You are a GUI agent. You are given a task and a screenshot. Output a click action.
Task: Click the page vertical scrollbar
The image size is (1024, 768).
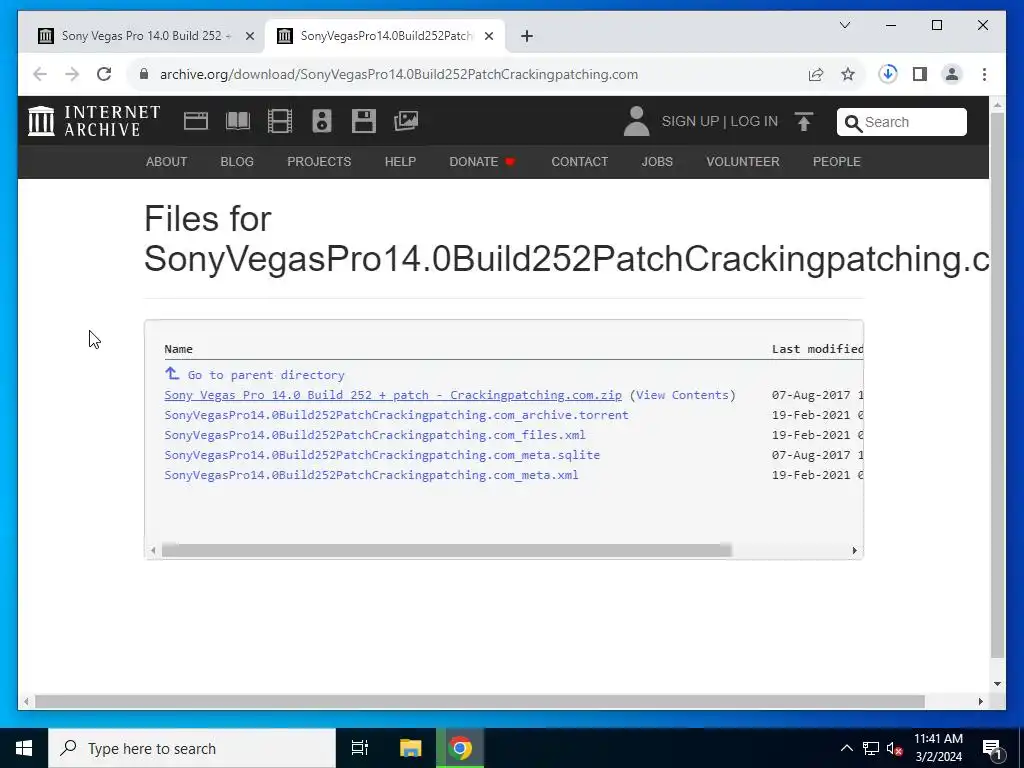997,385
